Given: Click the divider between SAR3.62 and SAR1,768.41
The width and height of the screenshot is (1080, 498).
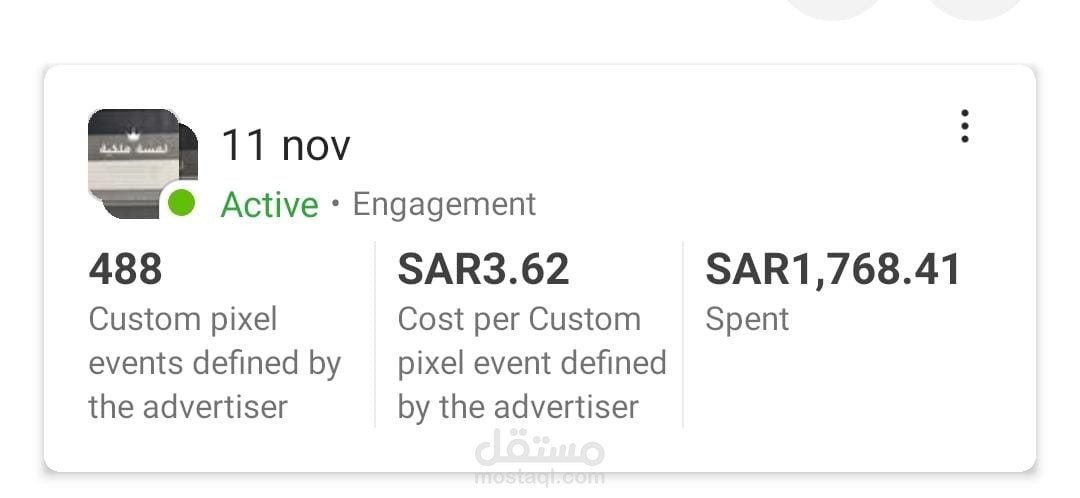Looking at the screenshot, I should 683,335.
